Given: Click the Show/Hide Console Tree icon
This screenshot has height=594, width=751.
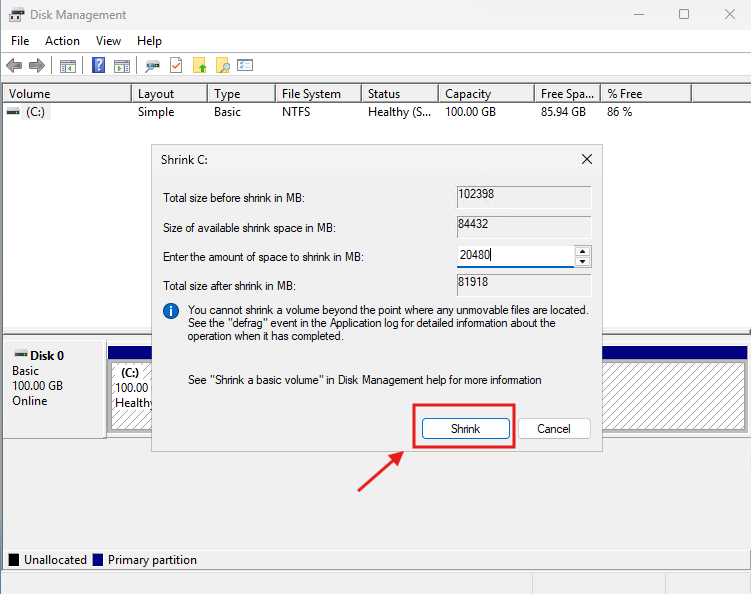Looking at the screenshot, I should (68, 66).
